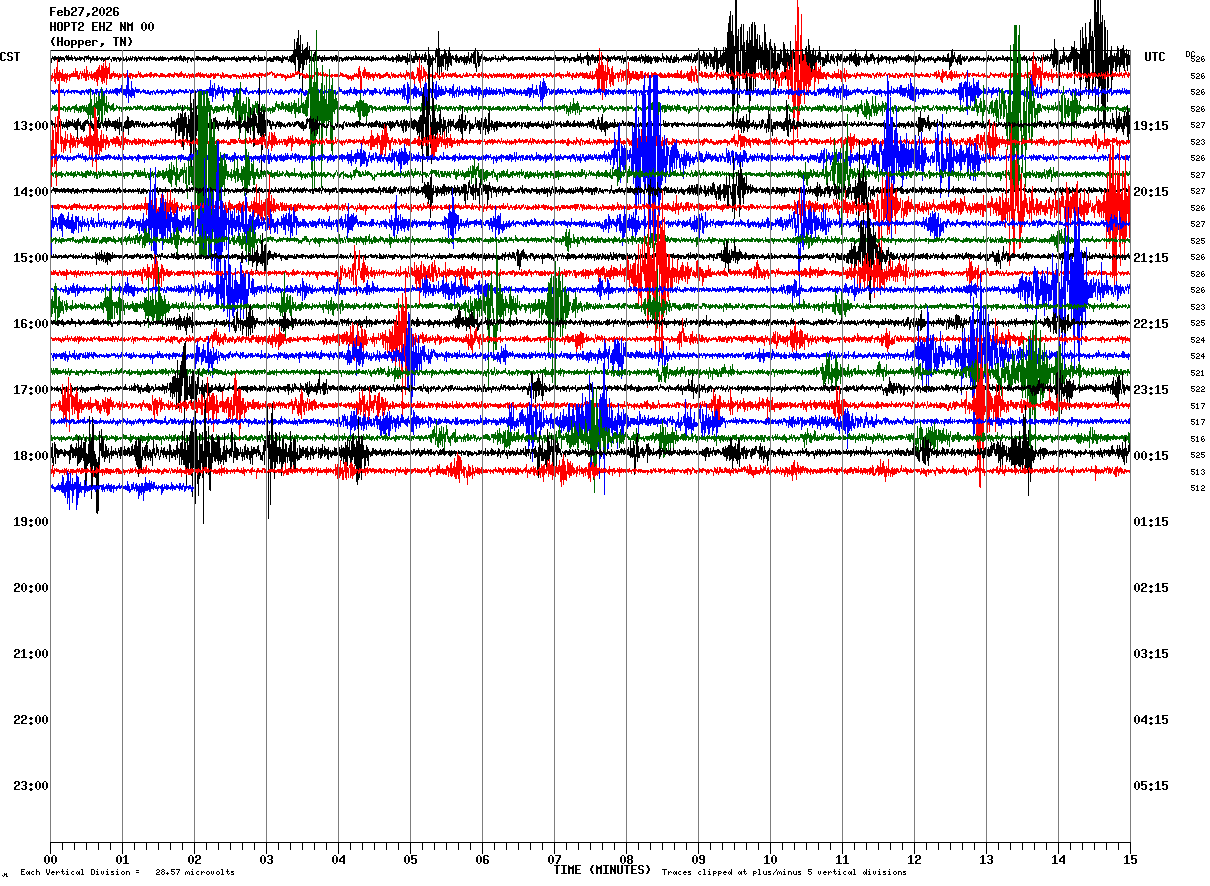Click the Feb27,2026 date label
Screen dimensions: 1210x886
click(84, 12)
